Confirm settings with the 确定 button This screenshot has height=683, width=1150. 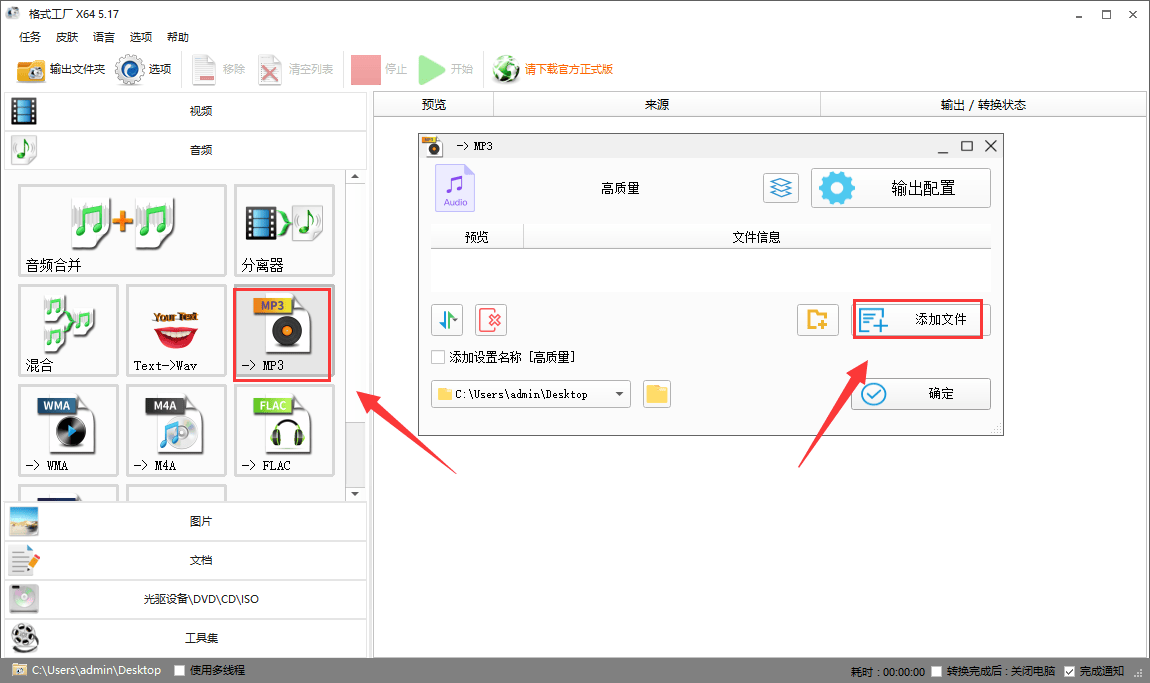[x=919, y=394]
